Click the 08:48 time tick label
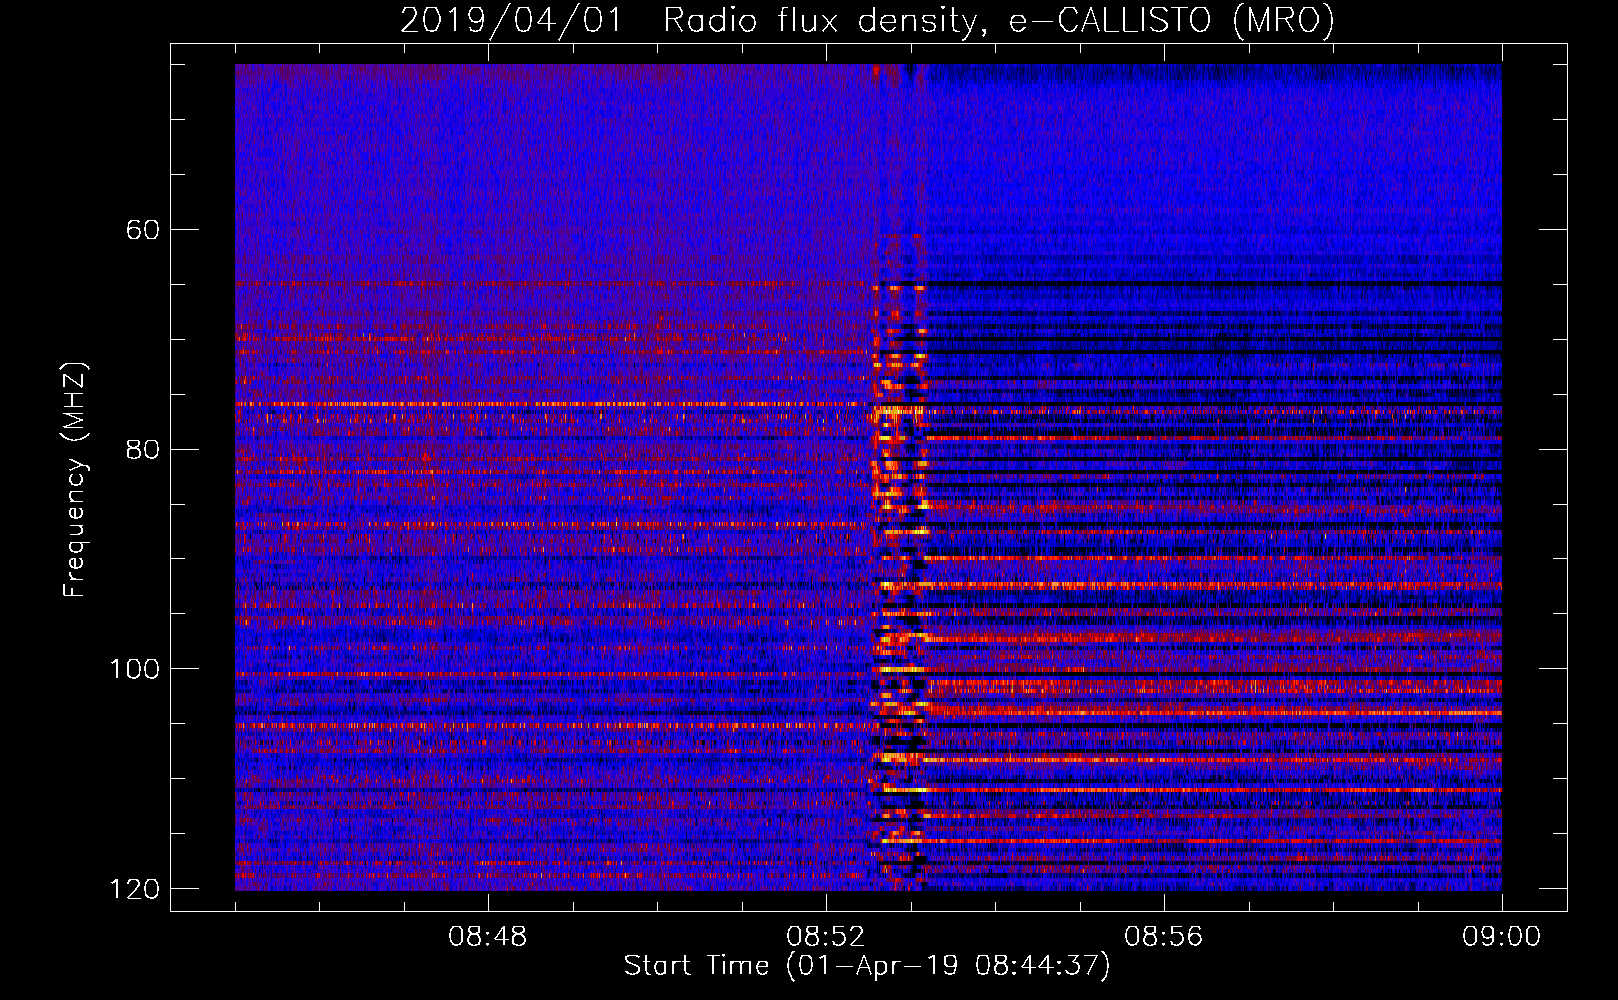 (488, 937)
